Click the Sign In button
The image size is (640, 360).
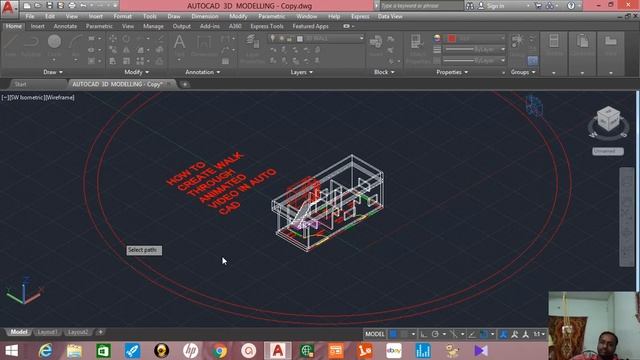(495, 5)
